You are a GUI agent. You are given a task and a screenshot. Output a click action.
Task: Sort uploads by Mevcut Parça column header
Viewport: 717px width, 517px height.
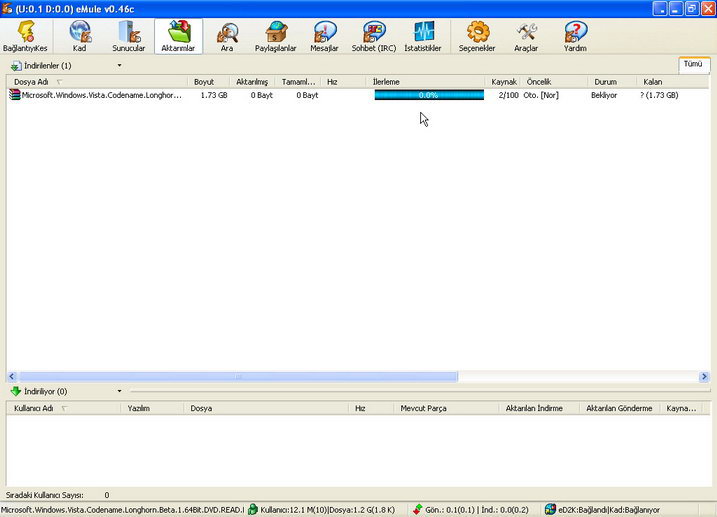(x=446, y=408)
